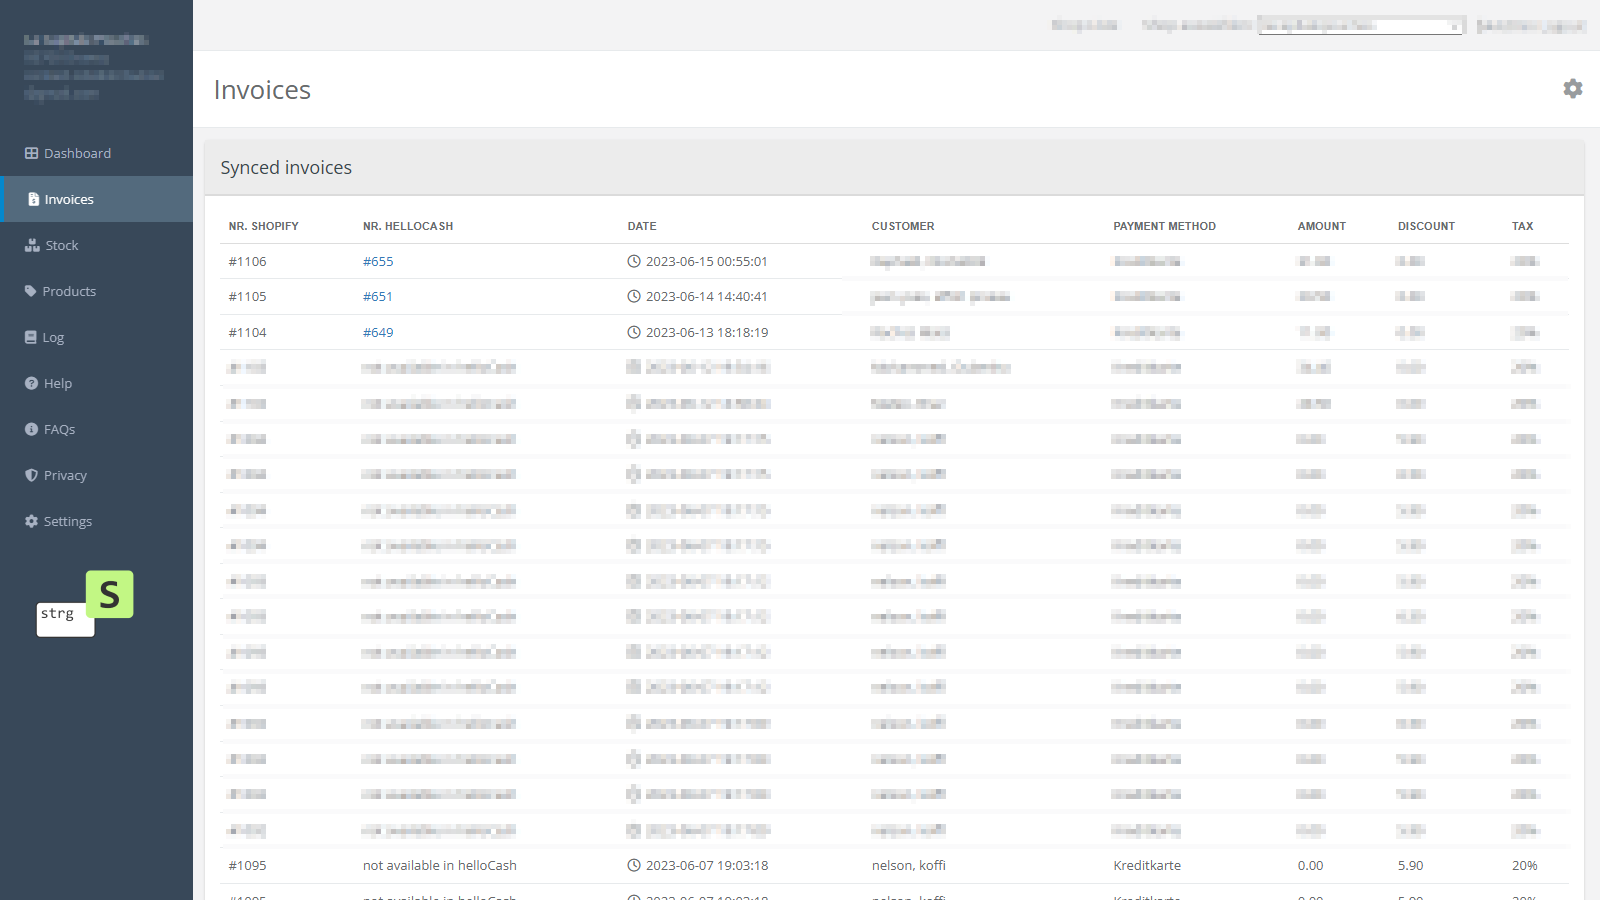Click the Privacy shield icon
The image size is (1600, 900).
[30, 475]
